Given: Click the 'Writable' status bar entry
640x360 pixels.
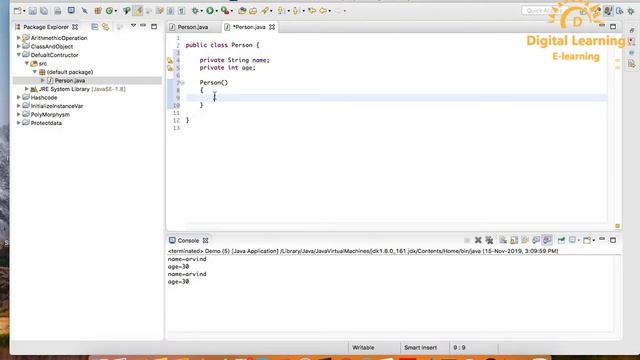Looking at the screenshot, I should [x=363, y=348].
